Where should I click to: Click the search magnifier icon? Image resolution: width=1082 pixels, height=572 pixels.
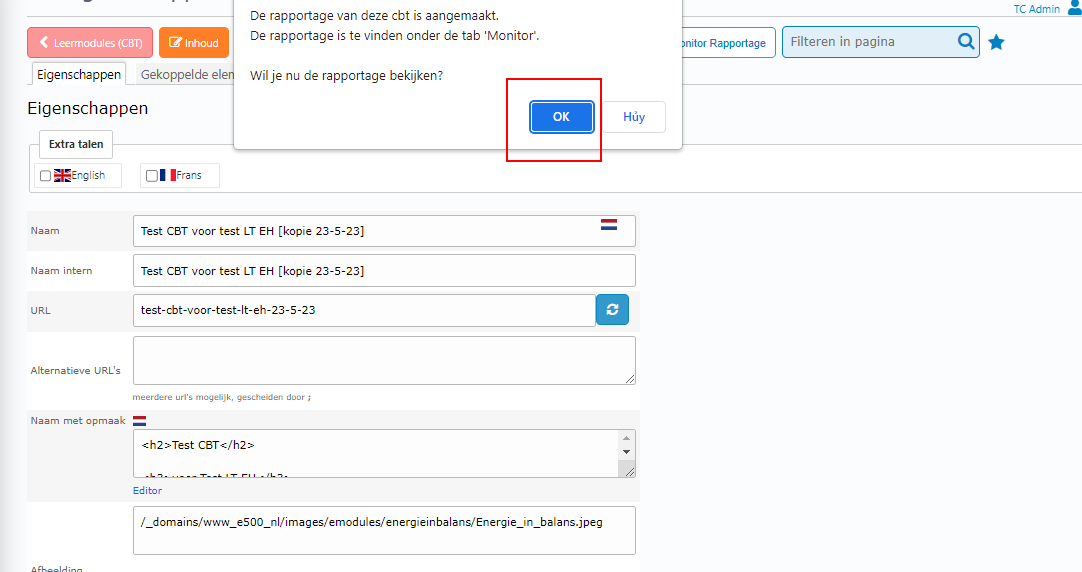coord(965,42)
